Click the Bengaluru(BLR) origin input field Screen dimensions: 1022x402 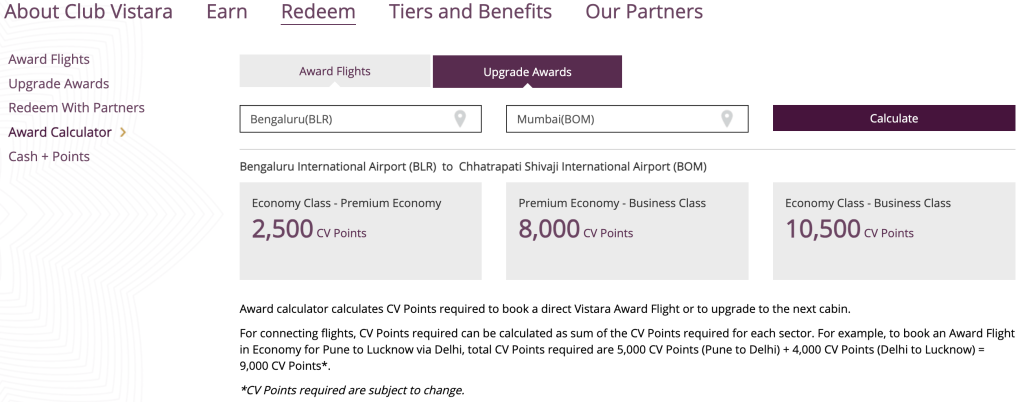340,119
